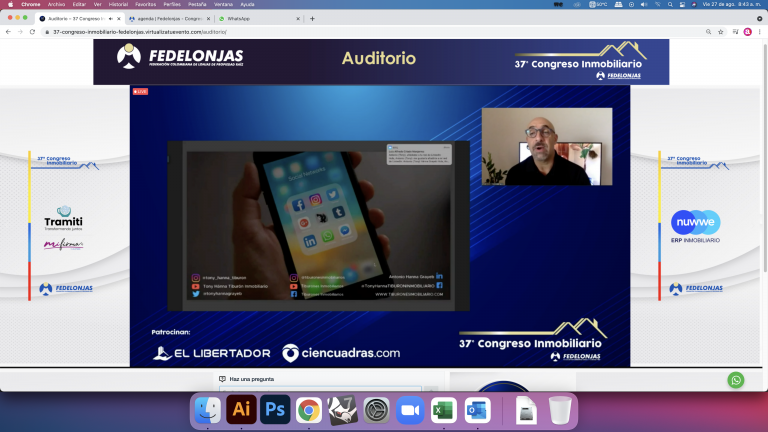Click the nuwwe ERP Inmobiliario logo
This screenshot has height=432, width=768.
point(696,226)
